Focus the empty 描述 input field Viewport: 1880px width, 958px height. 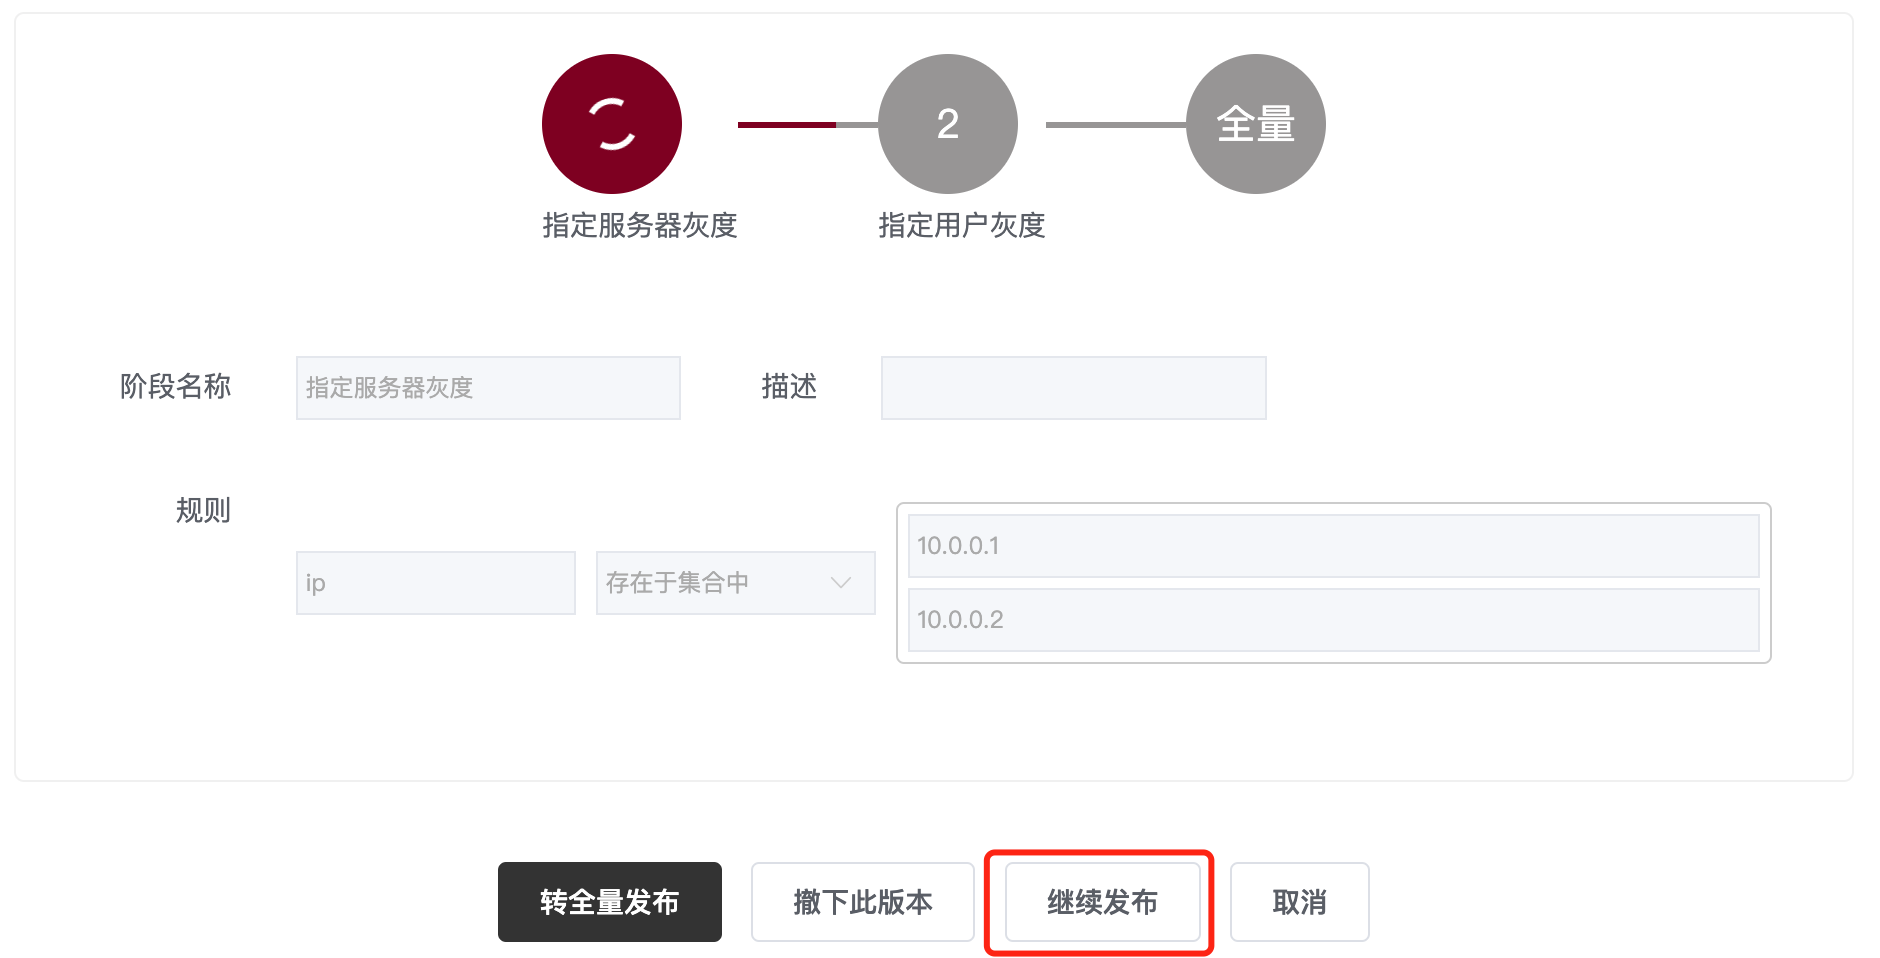pyautogui.click(x=1074, y=388)
